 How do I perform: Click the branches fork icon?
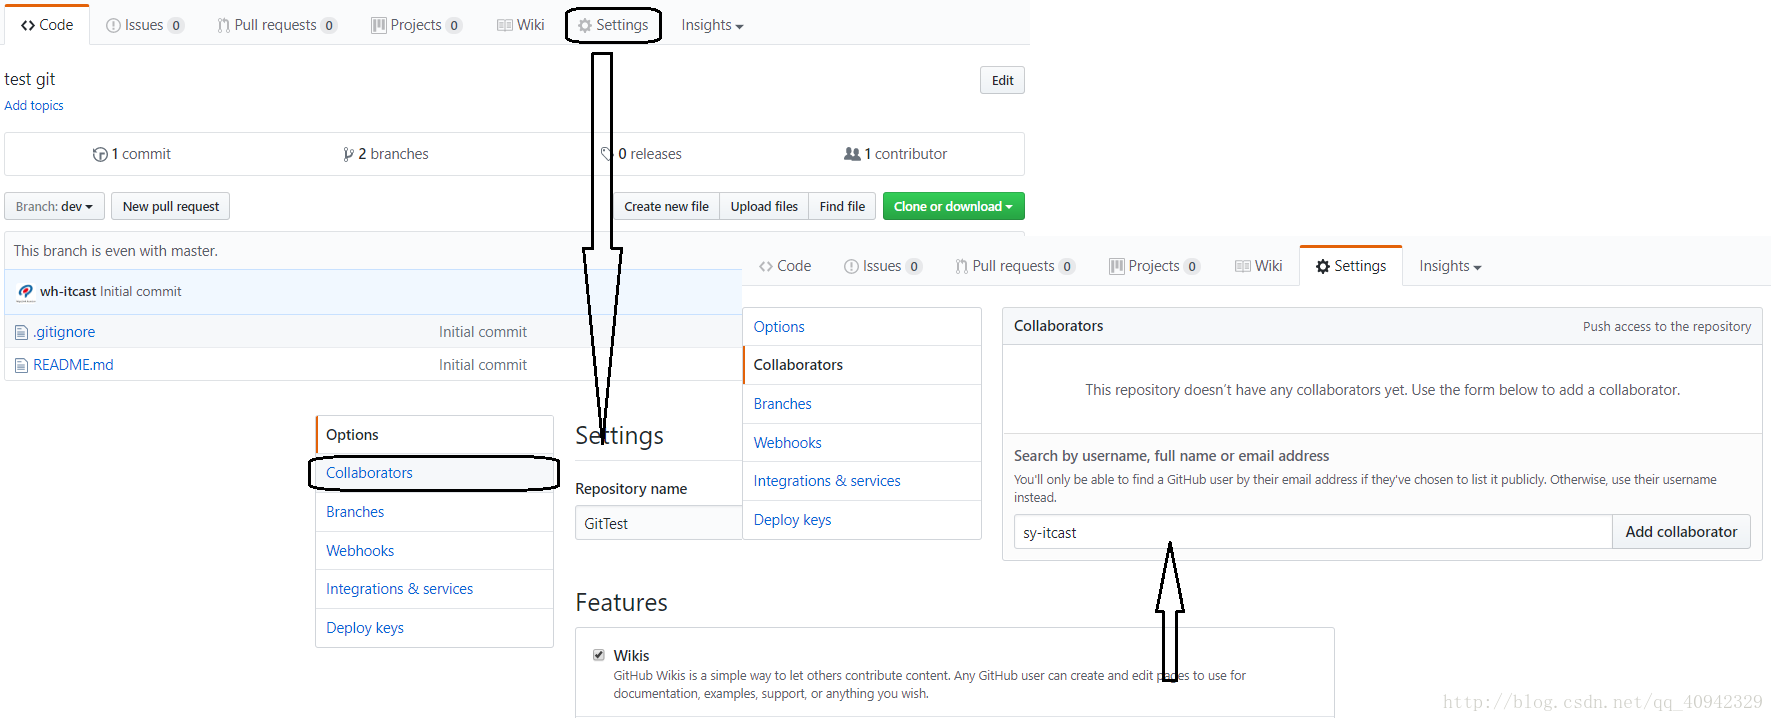coord(348,154)
